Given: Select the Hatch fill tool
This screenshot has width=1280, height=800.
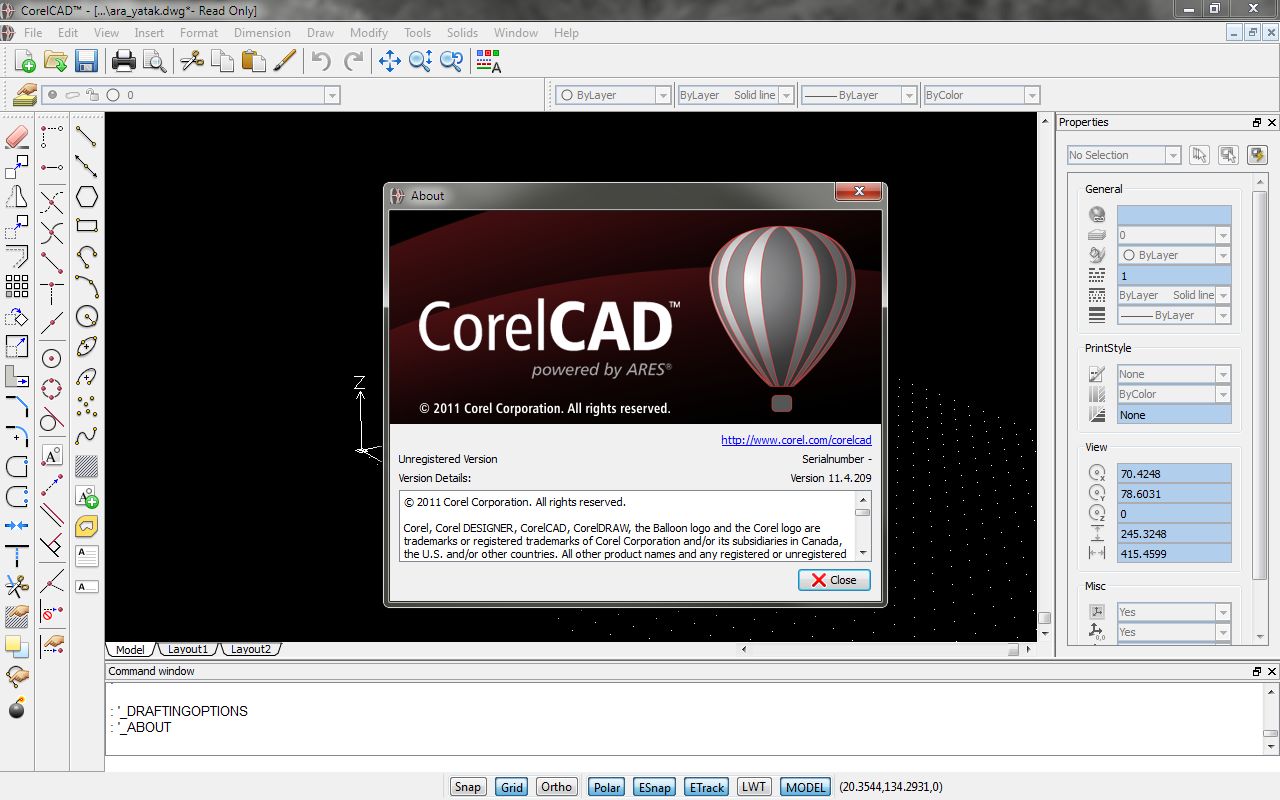Looking at the screenshot, I should (x=87, y=466).
